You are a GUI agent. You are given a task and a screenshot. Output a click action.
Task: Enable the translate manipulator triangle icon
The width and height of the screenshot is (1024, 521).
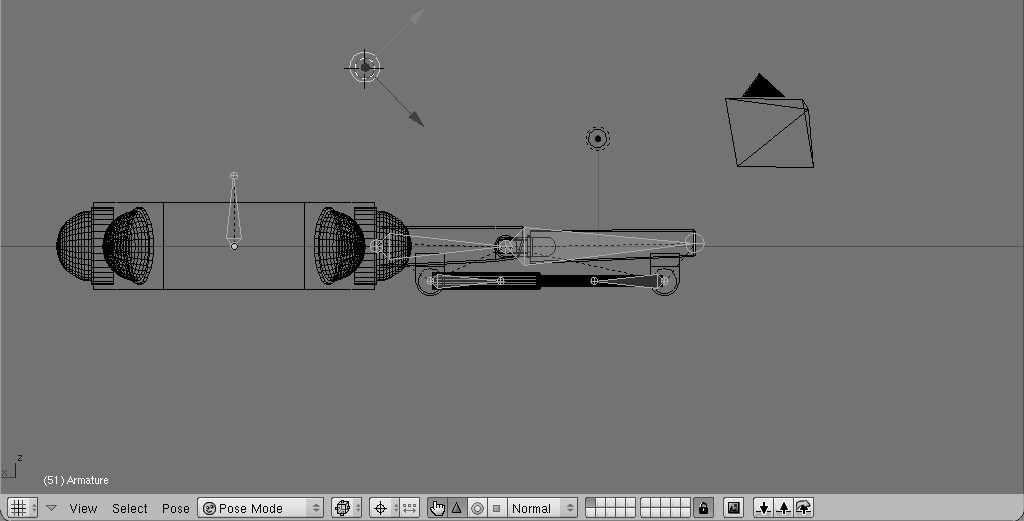[457, 508]
